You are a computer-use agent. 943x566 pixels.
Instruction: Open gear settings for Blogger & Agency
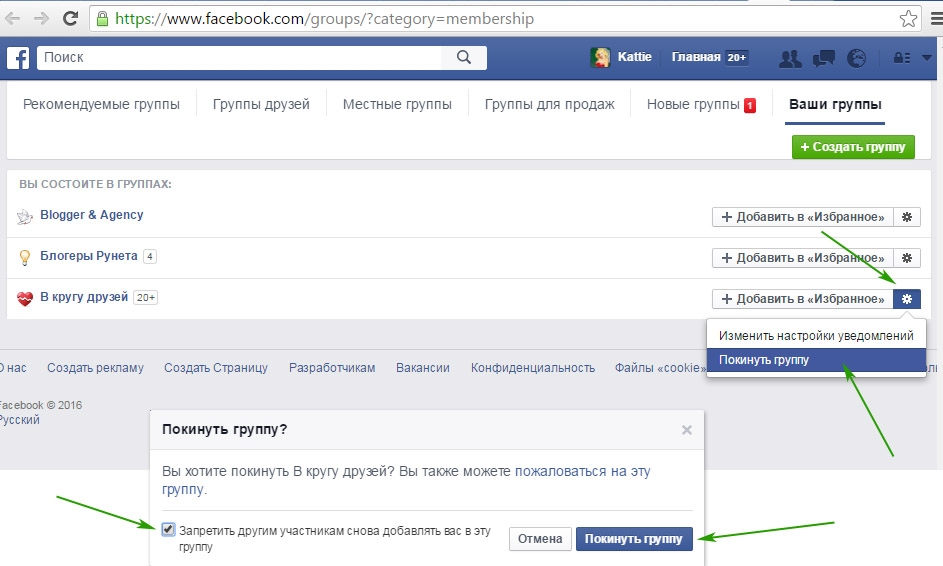(x=907, y=217)
